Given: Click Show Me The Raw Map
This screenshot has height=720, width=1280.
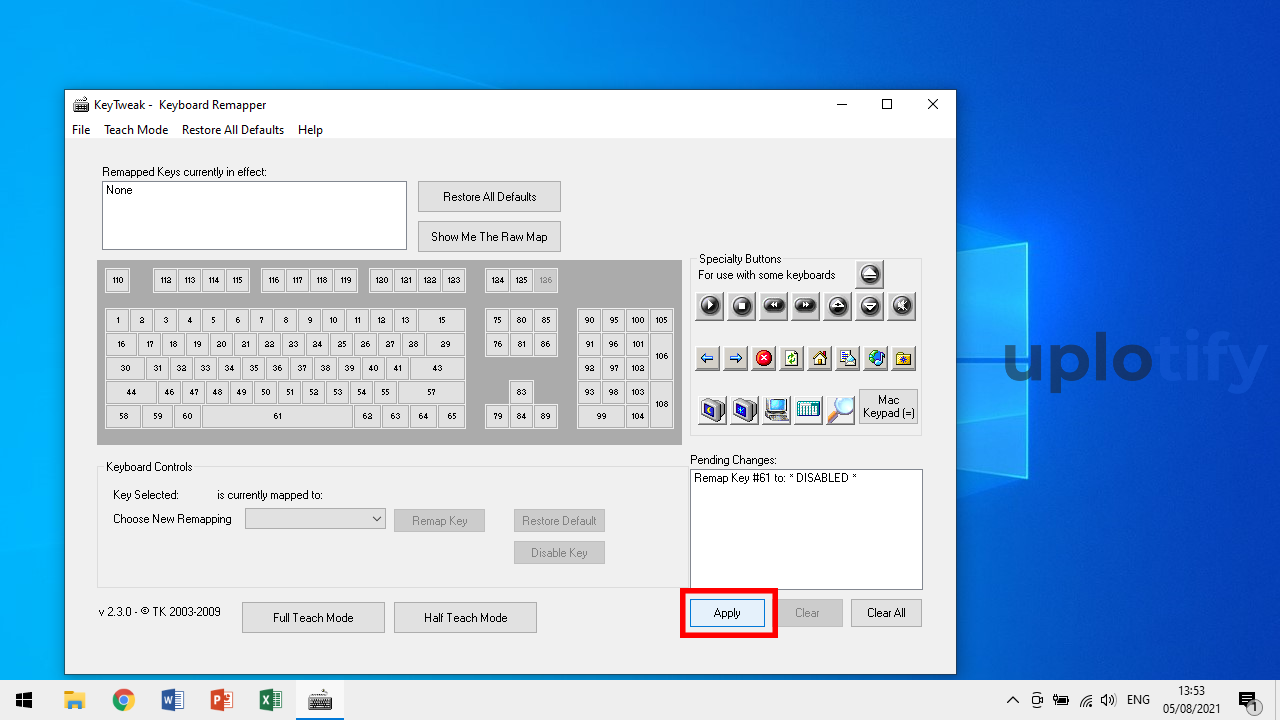Looking at the screenshot, I should coord(489,237).
